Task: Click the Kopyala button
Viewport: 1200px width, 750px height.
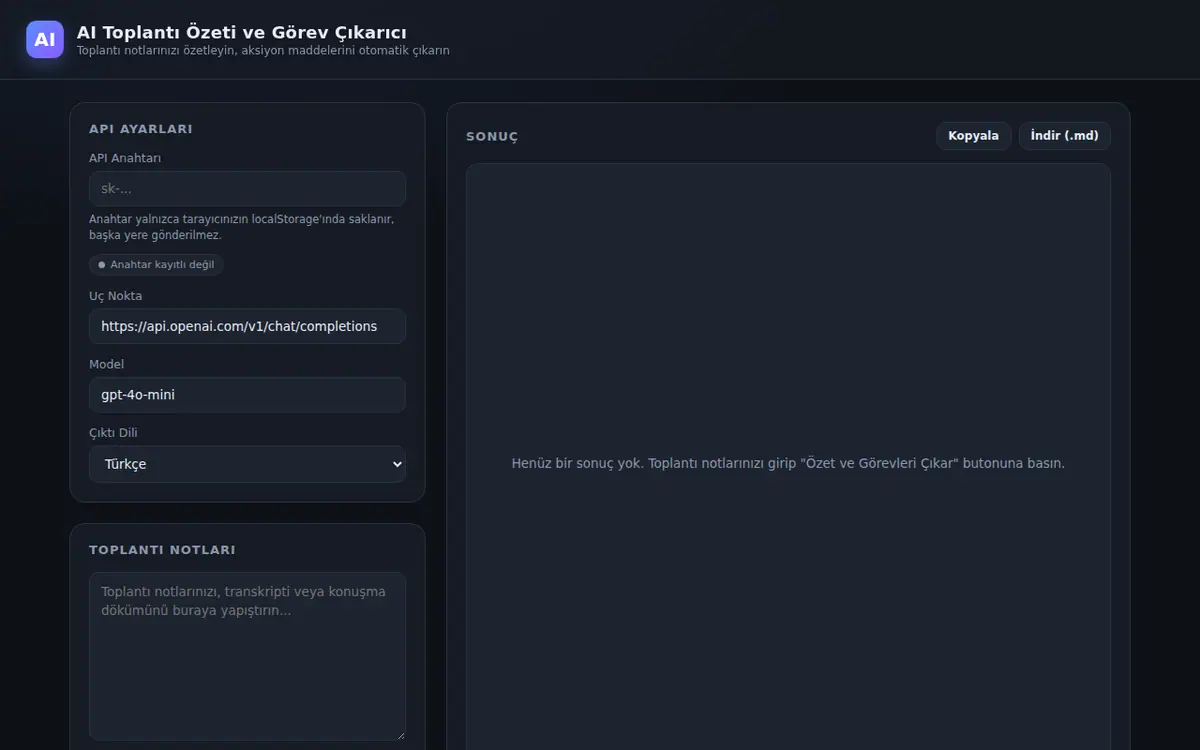Action: click(x=974, y=136)
